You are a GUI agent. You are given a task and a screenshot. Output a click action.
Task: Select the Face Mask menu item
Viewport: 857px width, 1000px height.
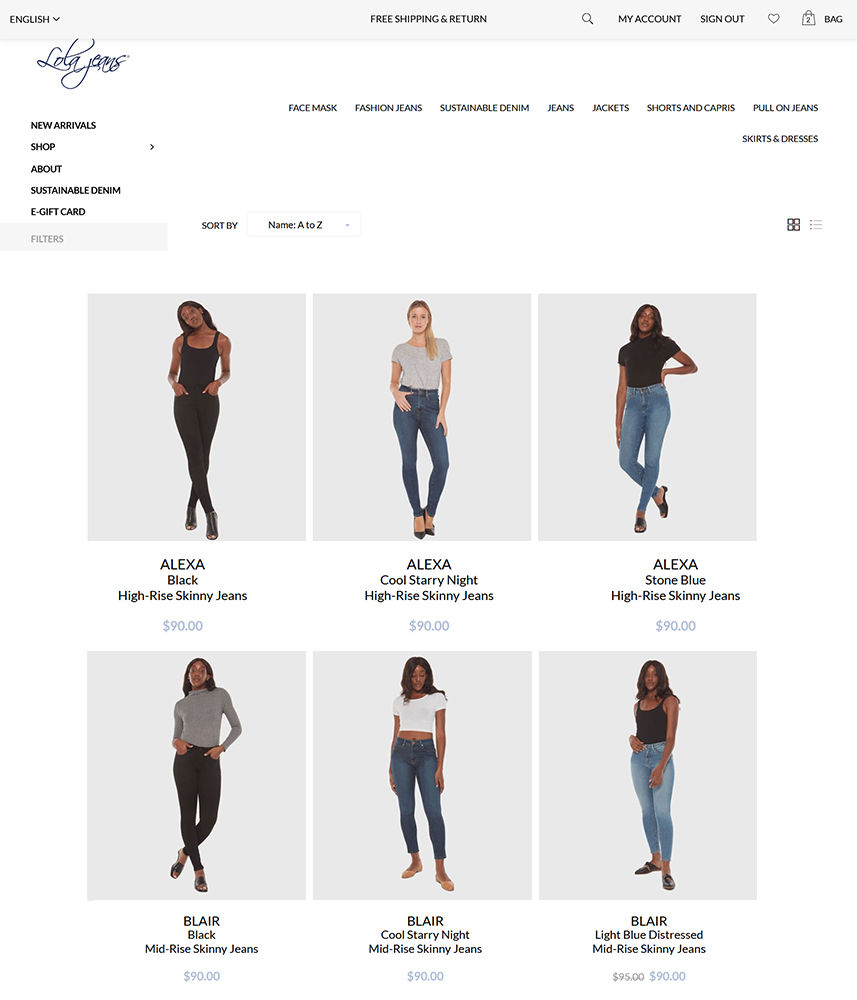click(x=312, y=108)
